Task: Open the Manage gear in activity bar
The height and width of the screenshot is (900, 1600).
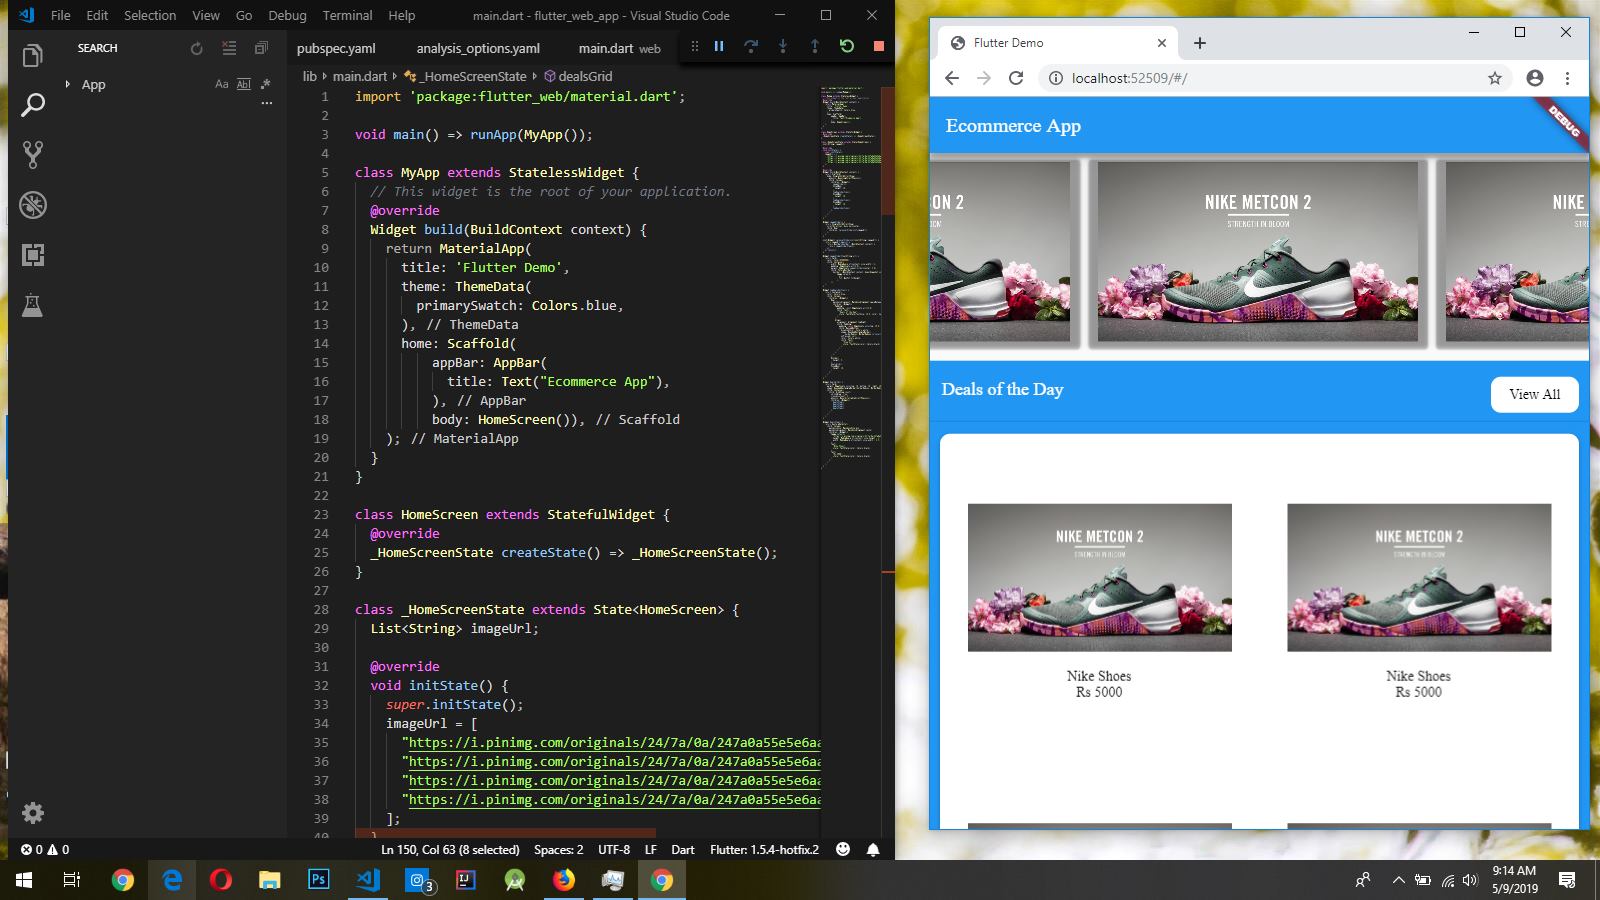Action: (x=33, y=813)
